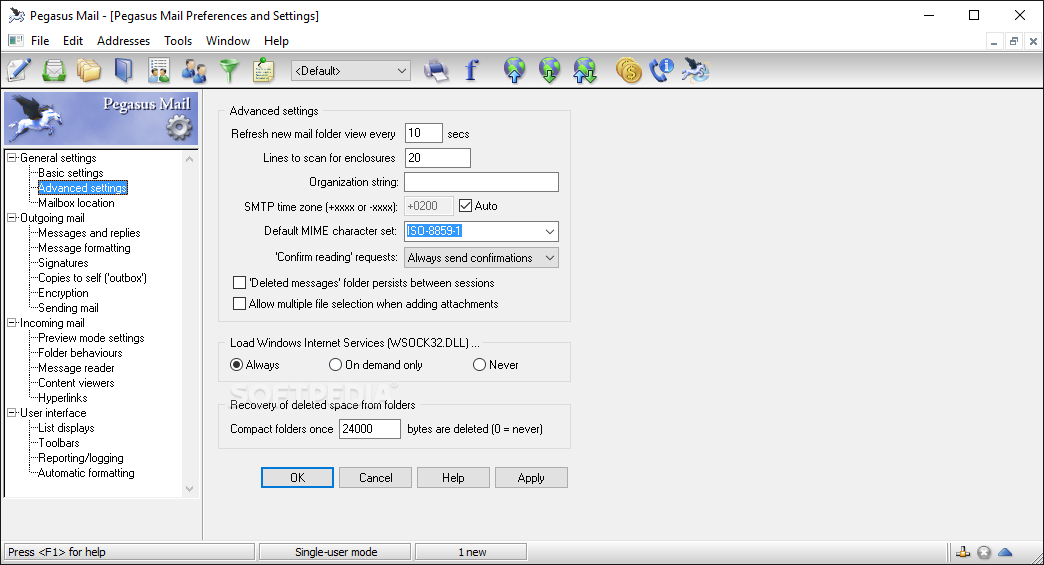Open the Help menu
The image size is (1044, 565).
point(276,41)
